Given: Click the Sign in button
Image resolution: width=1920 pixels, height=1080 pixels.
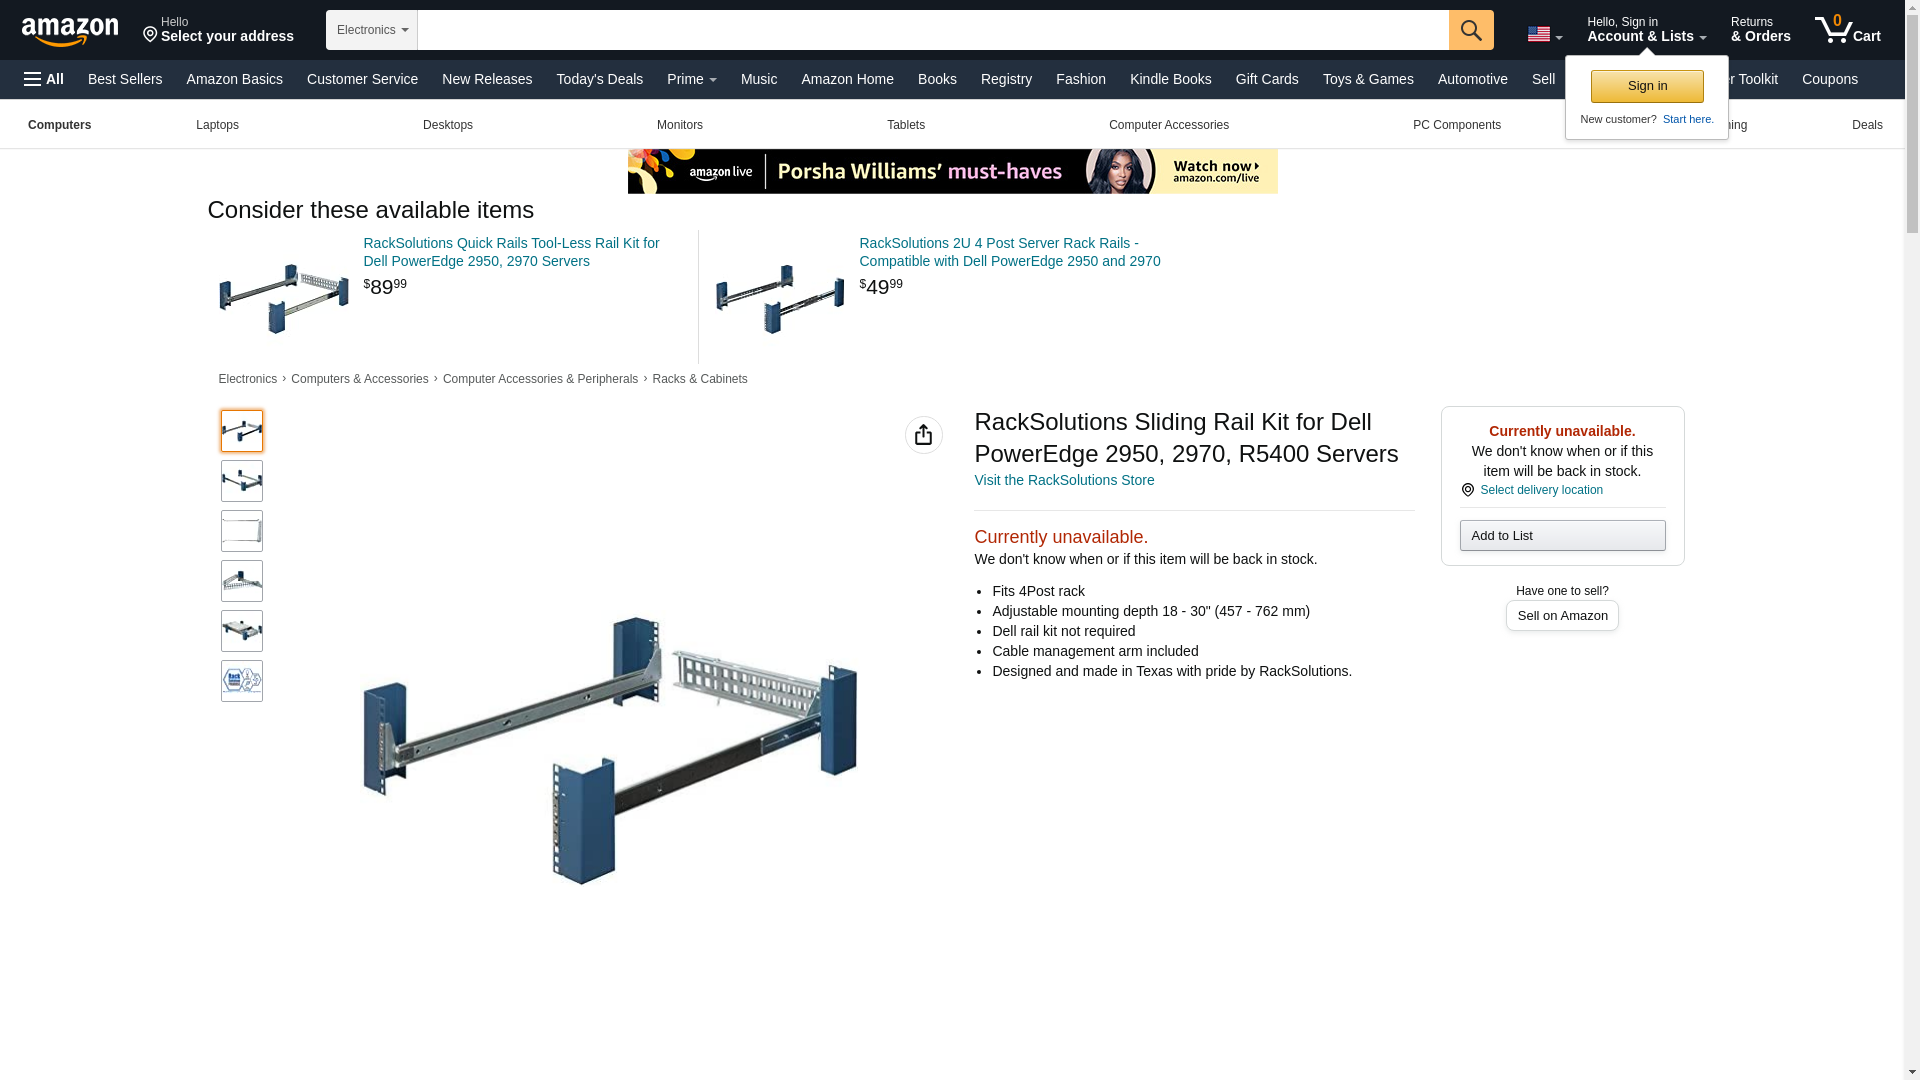Looking at the screenshot, I should click(x=1647, y=86).
